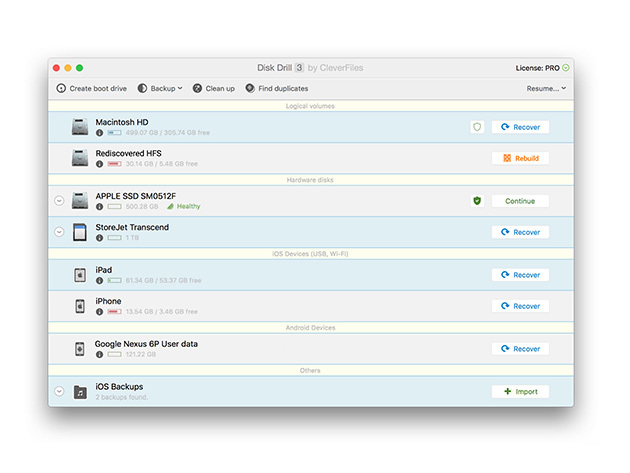Image resolution: width=630 pixels, height=473 pixels.
Task: Click the Google Nexus 6P device icon
Action: pos(80,349)
